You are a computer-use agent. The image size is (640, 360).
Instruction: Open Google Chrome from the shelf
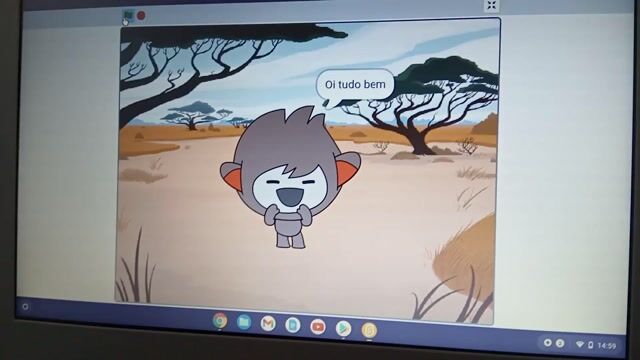tap(220, 321)
